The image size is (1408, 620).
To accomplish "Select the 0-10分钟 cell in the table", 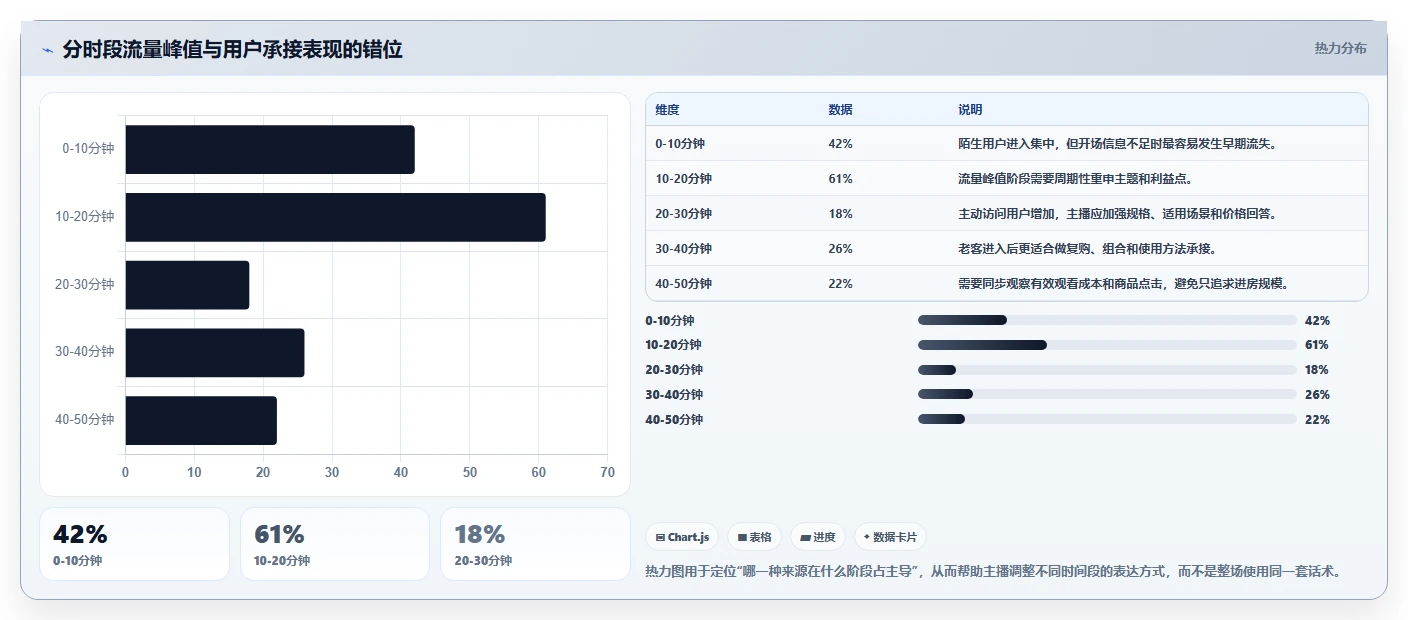I will click(x=680, y=144).
